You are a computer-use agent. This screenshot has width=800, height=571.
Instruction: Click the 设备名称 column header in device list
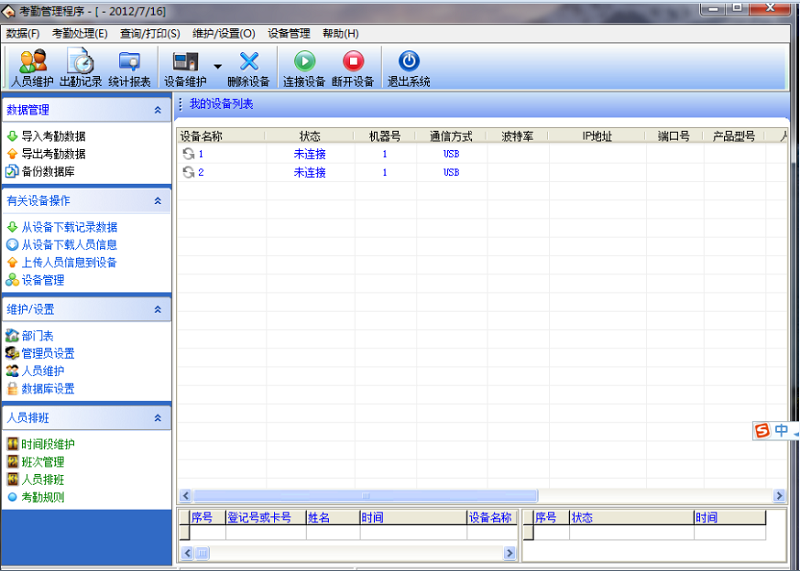pos(221,136)
